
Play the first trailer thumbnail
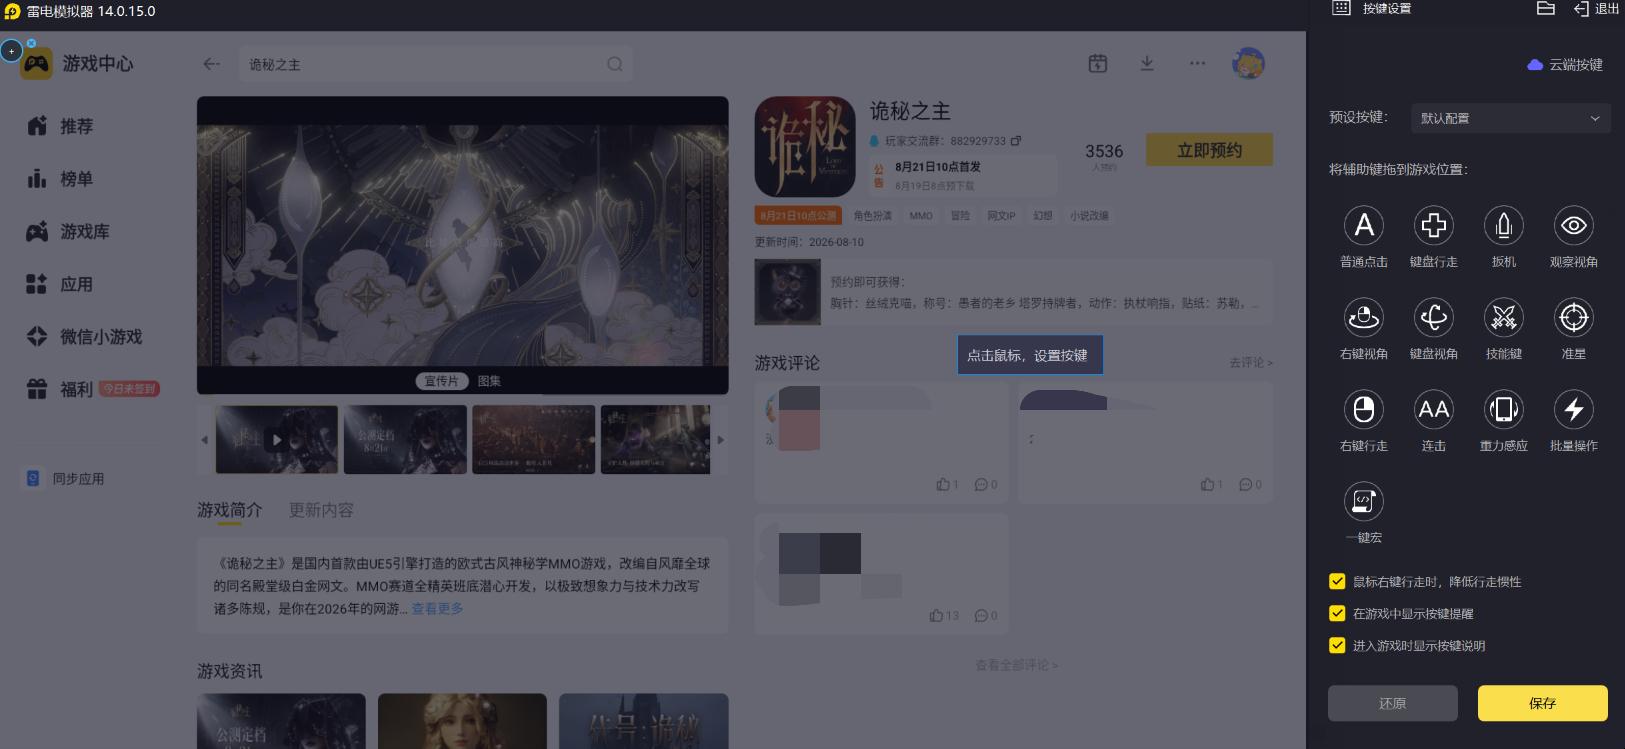pos(277,439)
